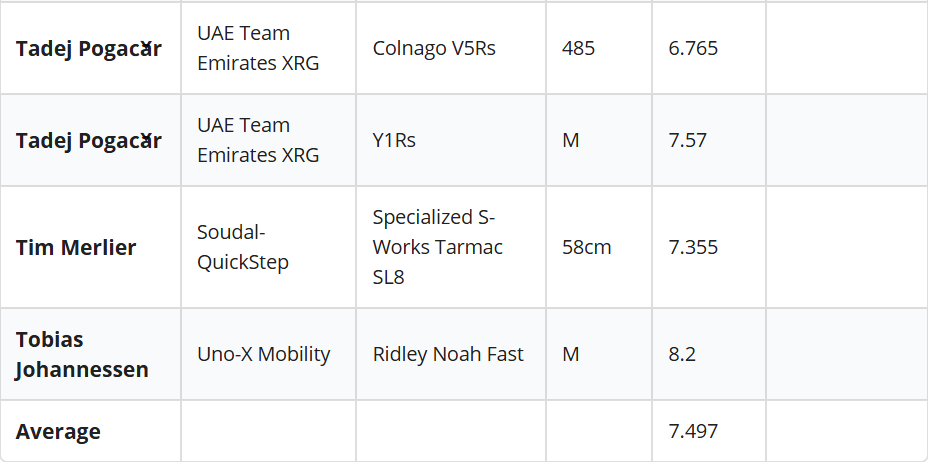The height and width of the screenshot is (462, 928).
Task: Click the 7.497 average weight value
Action: click(x=693, y=431)
